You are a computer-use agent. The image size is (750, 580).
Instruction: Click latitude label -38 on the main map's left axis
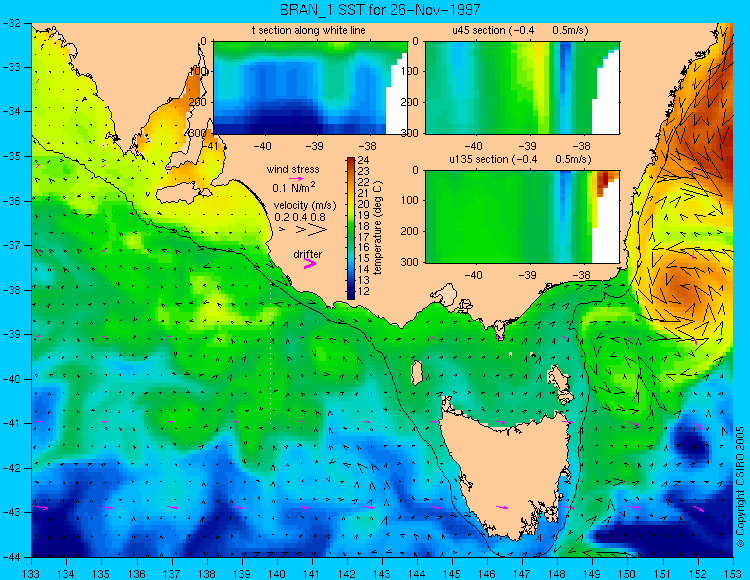coord(12,290)
